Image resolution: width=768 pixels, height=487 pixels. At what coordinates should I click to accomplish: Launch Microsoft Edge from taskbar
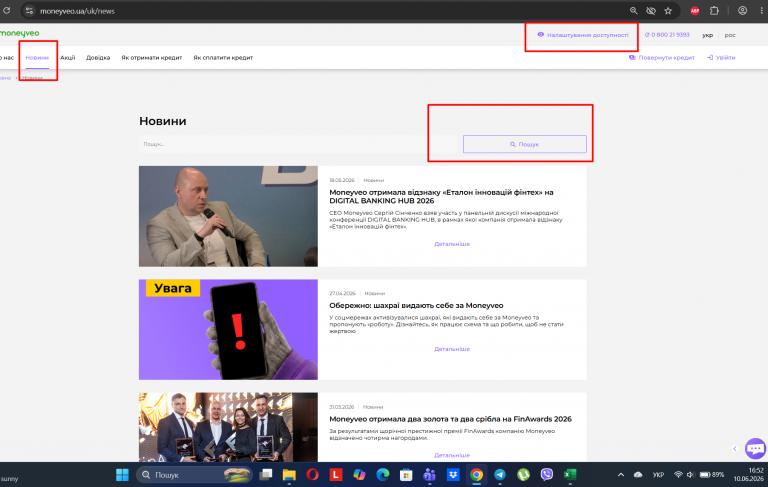coord(383,475)
